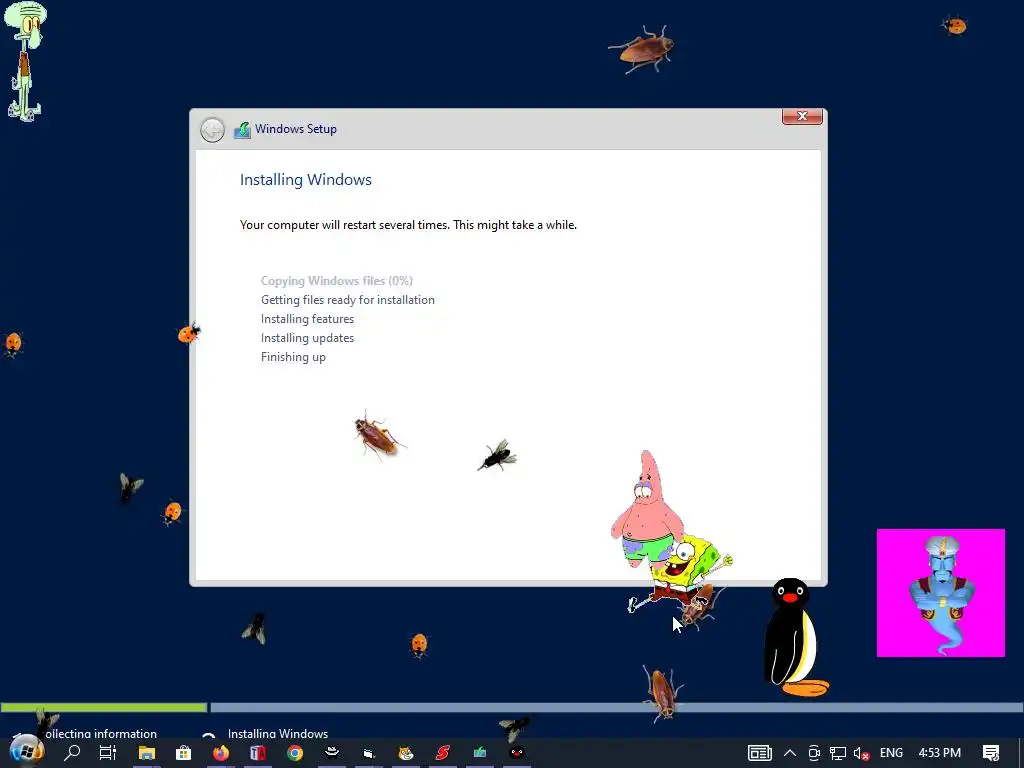This screenshot has height=768, width=1024.
Task: Click the Windows Setup back arrow
Action: 212,130
